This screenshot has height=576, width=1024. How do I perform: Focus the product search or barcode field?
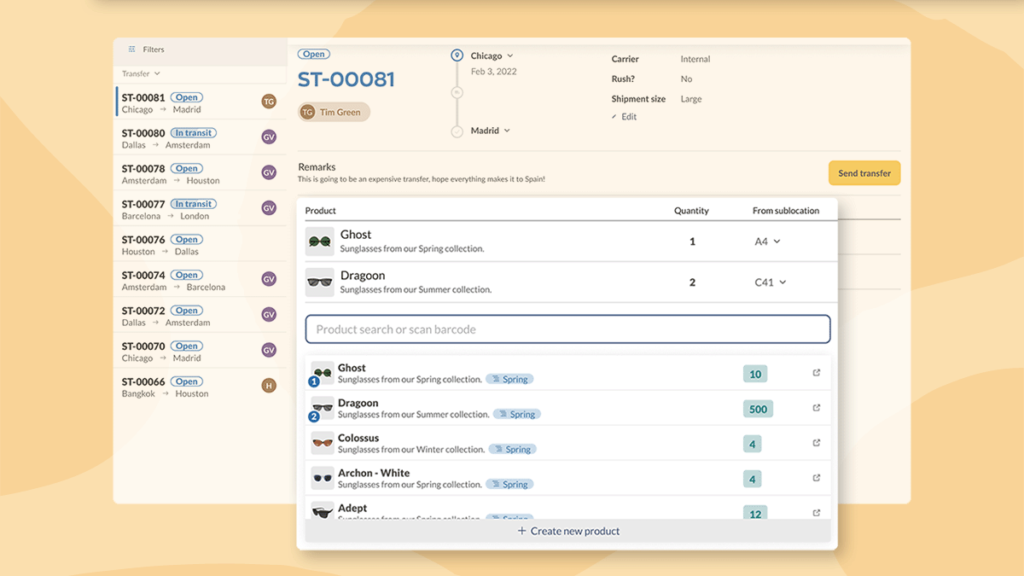pyautogui.click(x=568, y=329)
